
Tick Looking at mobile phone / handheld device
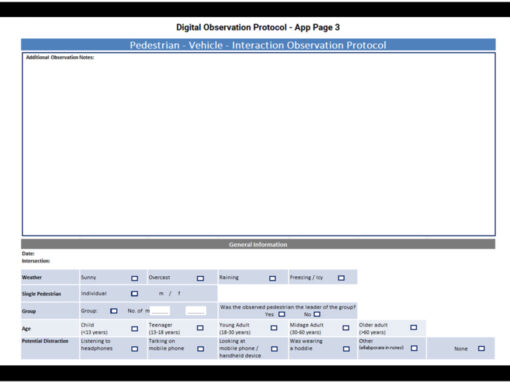274,349
